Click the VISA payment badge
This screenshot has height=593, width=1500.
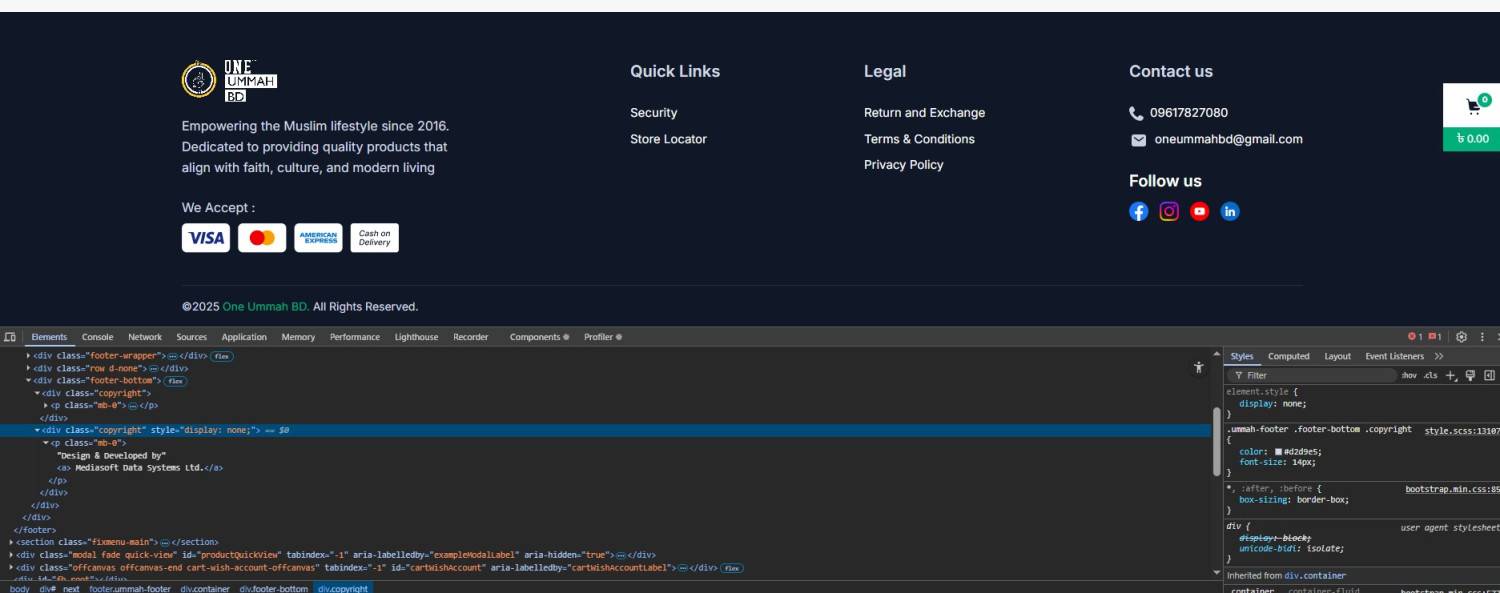(206, 238)
